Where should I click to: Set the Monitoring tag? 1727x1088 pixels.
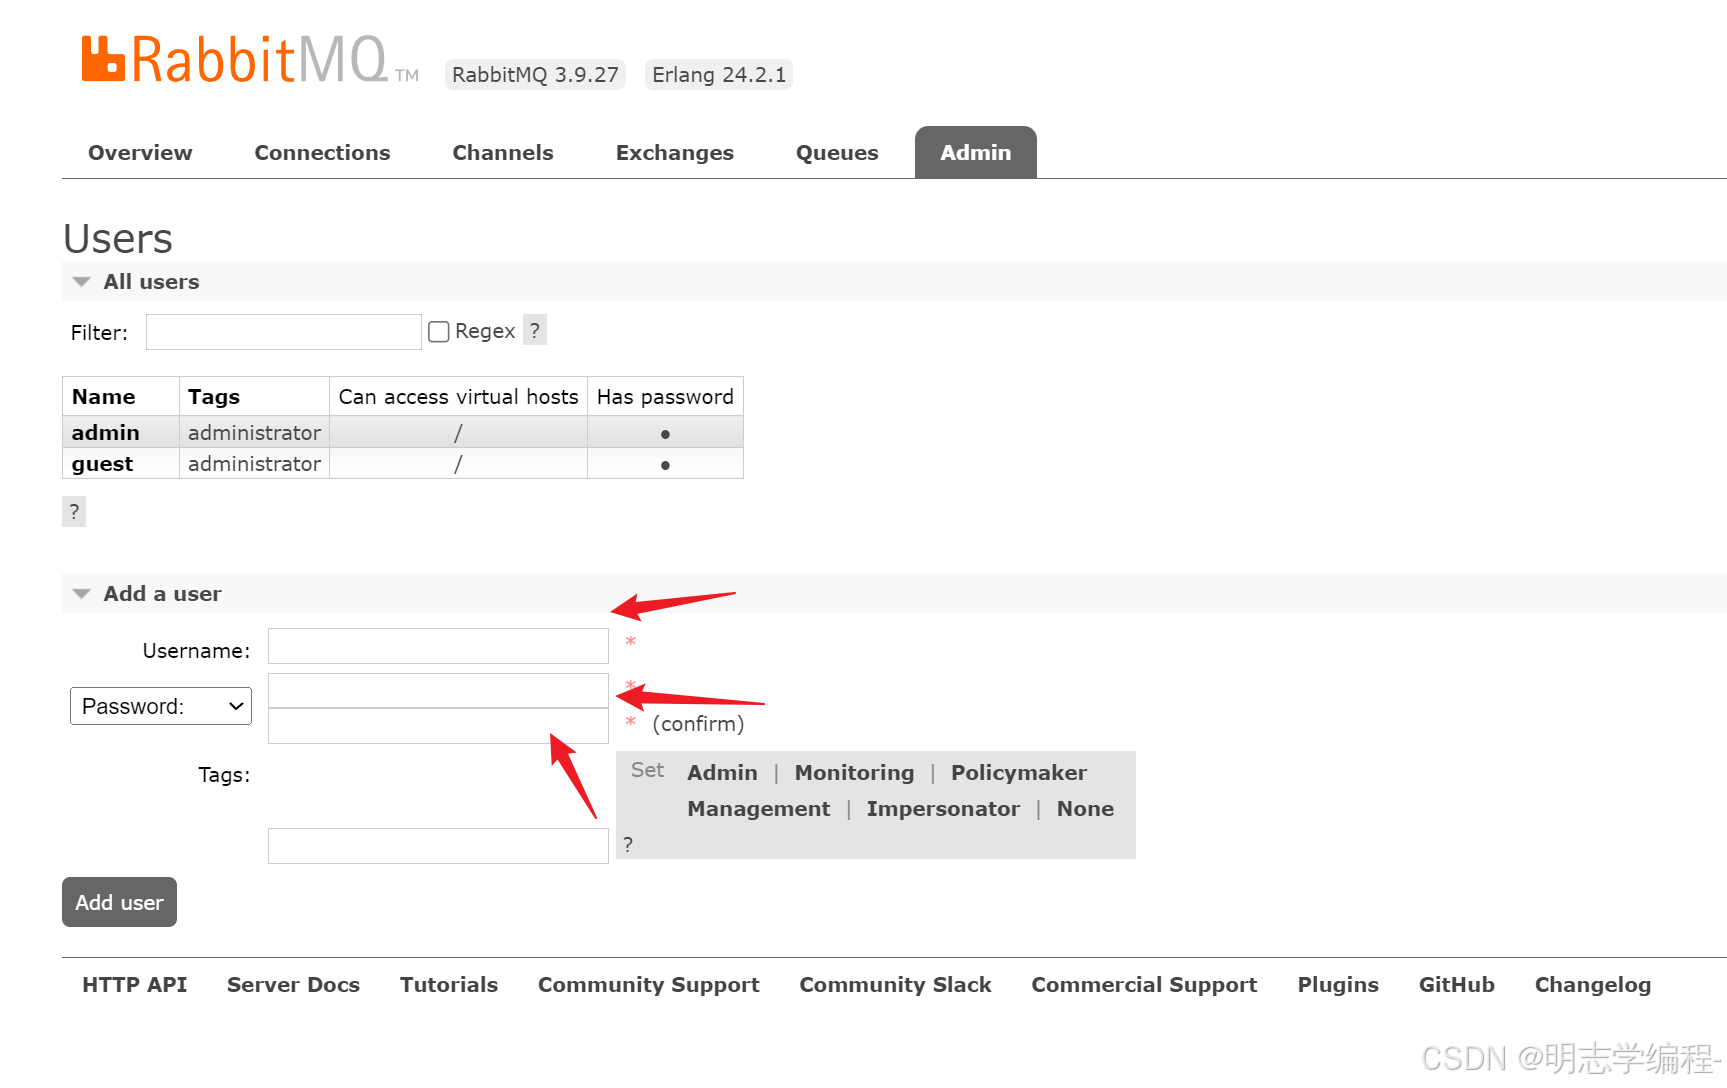click(x=854, y=773)
